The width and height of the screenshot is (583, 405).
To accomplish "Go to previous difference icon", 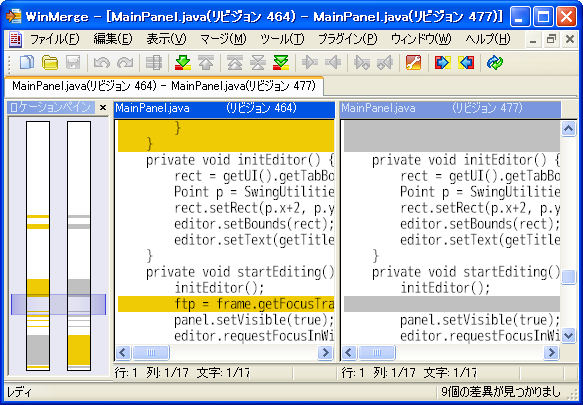I will (206, 62).
